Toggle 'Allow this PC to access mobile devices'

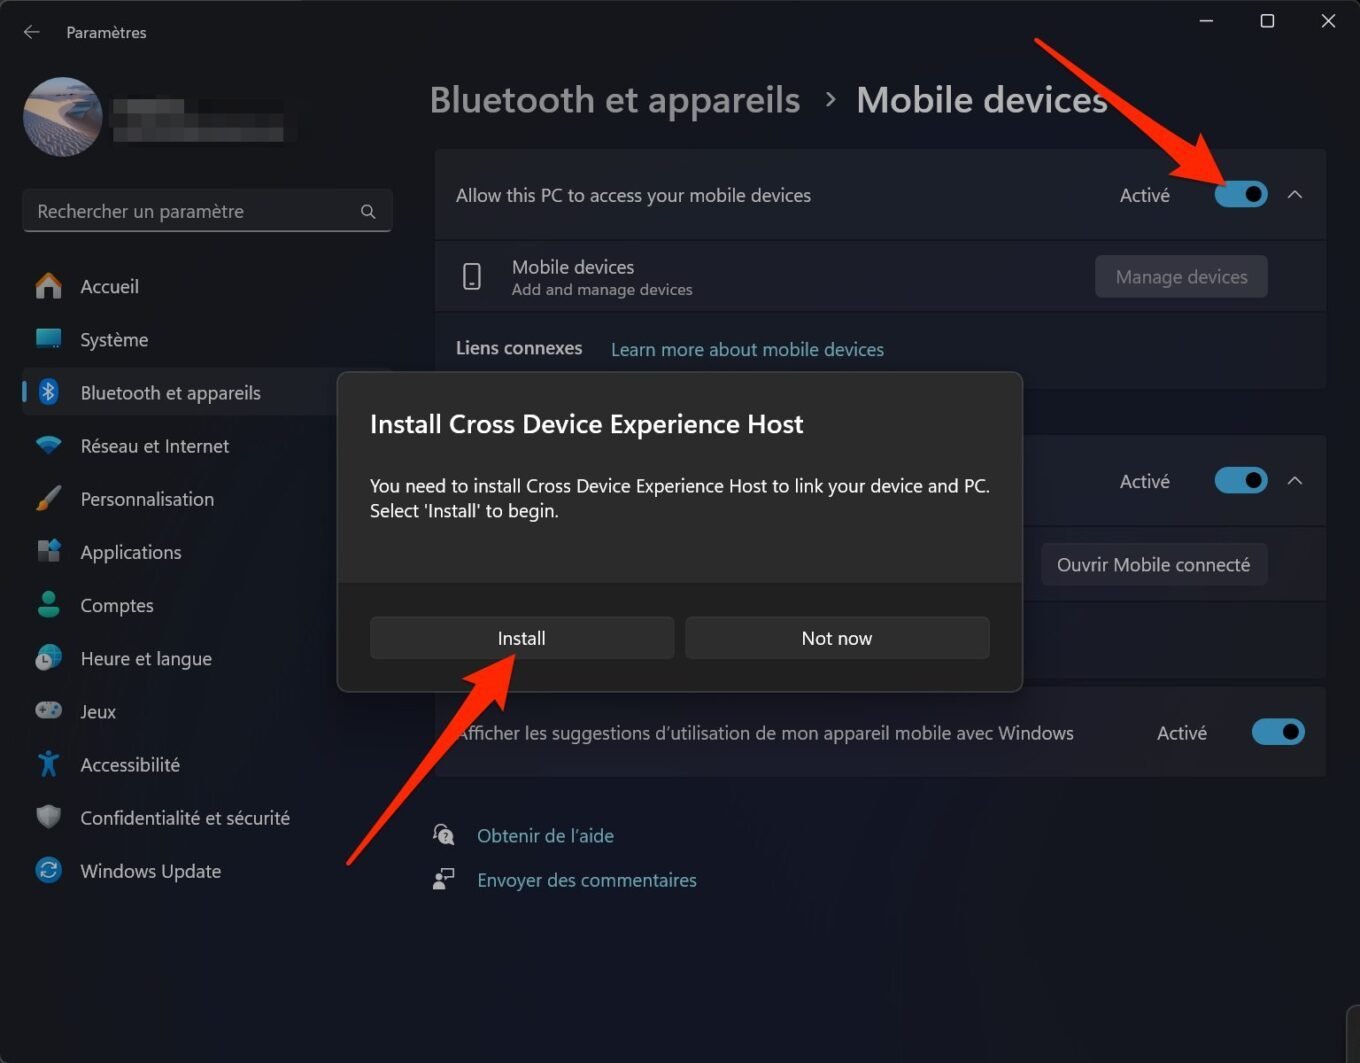point(1241,194)
